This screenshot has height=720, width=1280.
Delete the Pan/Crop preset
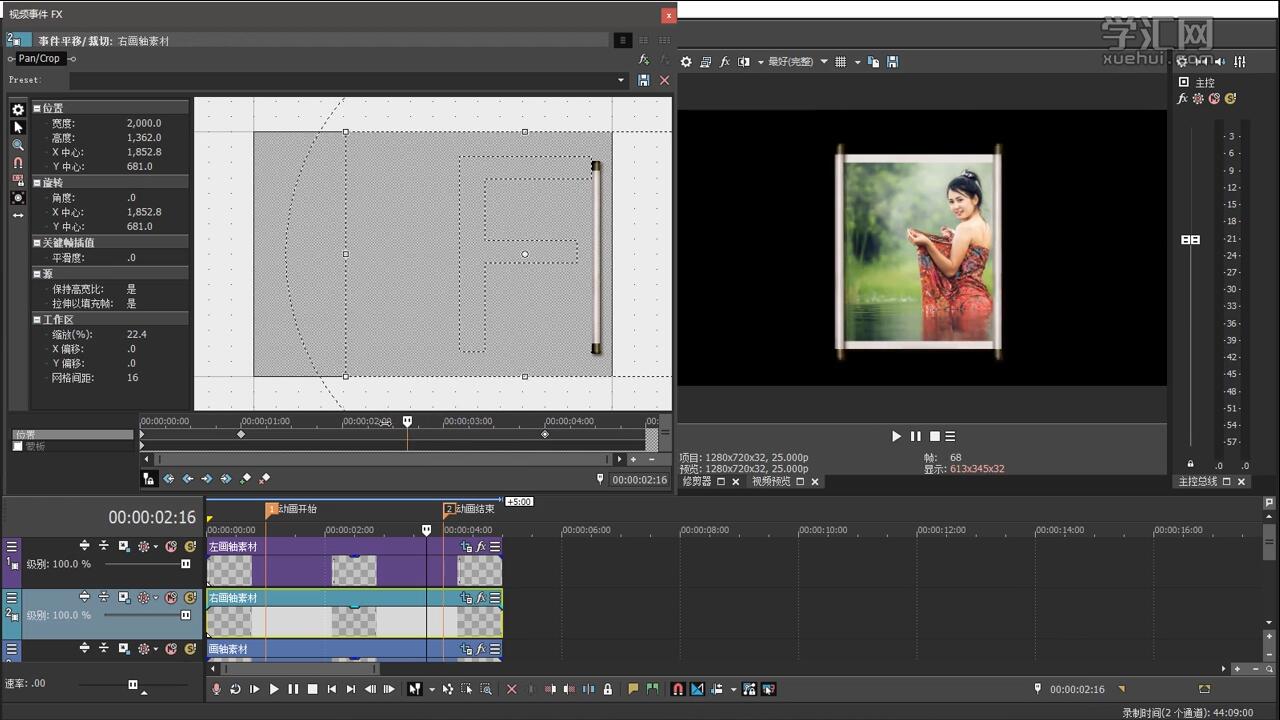click(x=664, y=80)
